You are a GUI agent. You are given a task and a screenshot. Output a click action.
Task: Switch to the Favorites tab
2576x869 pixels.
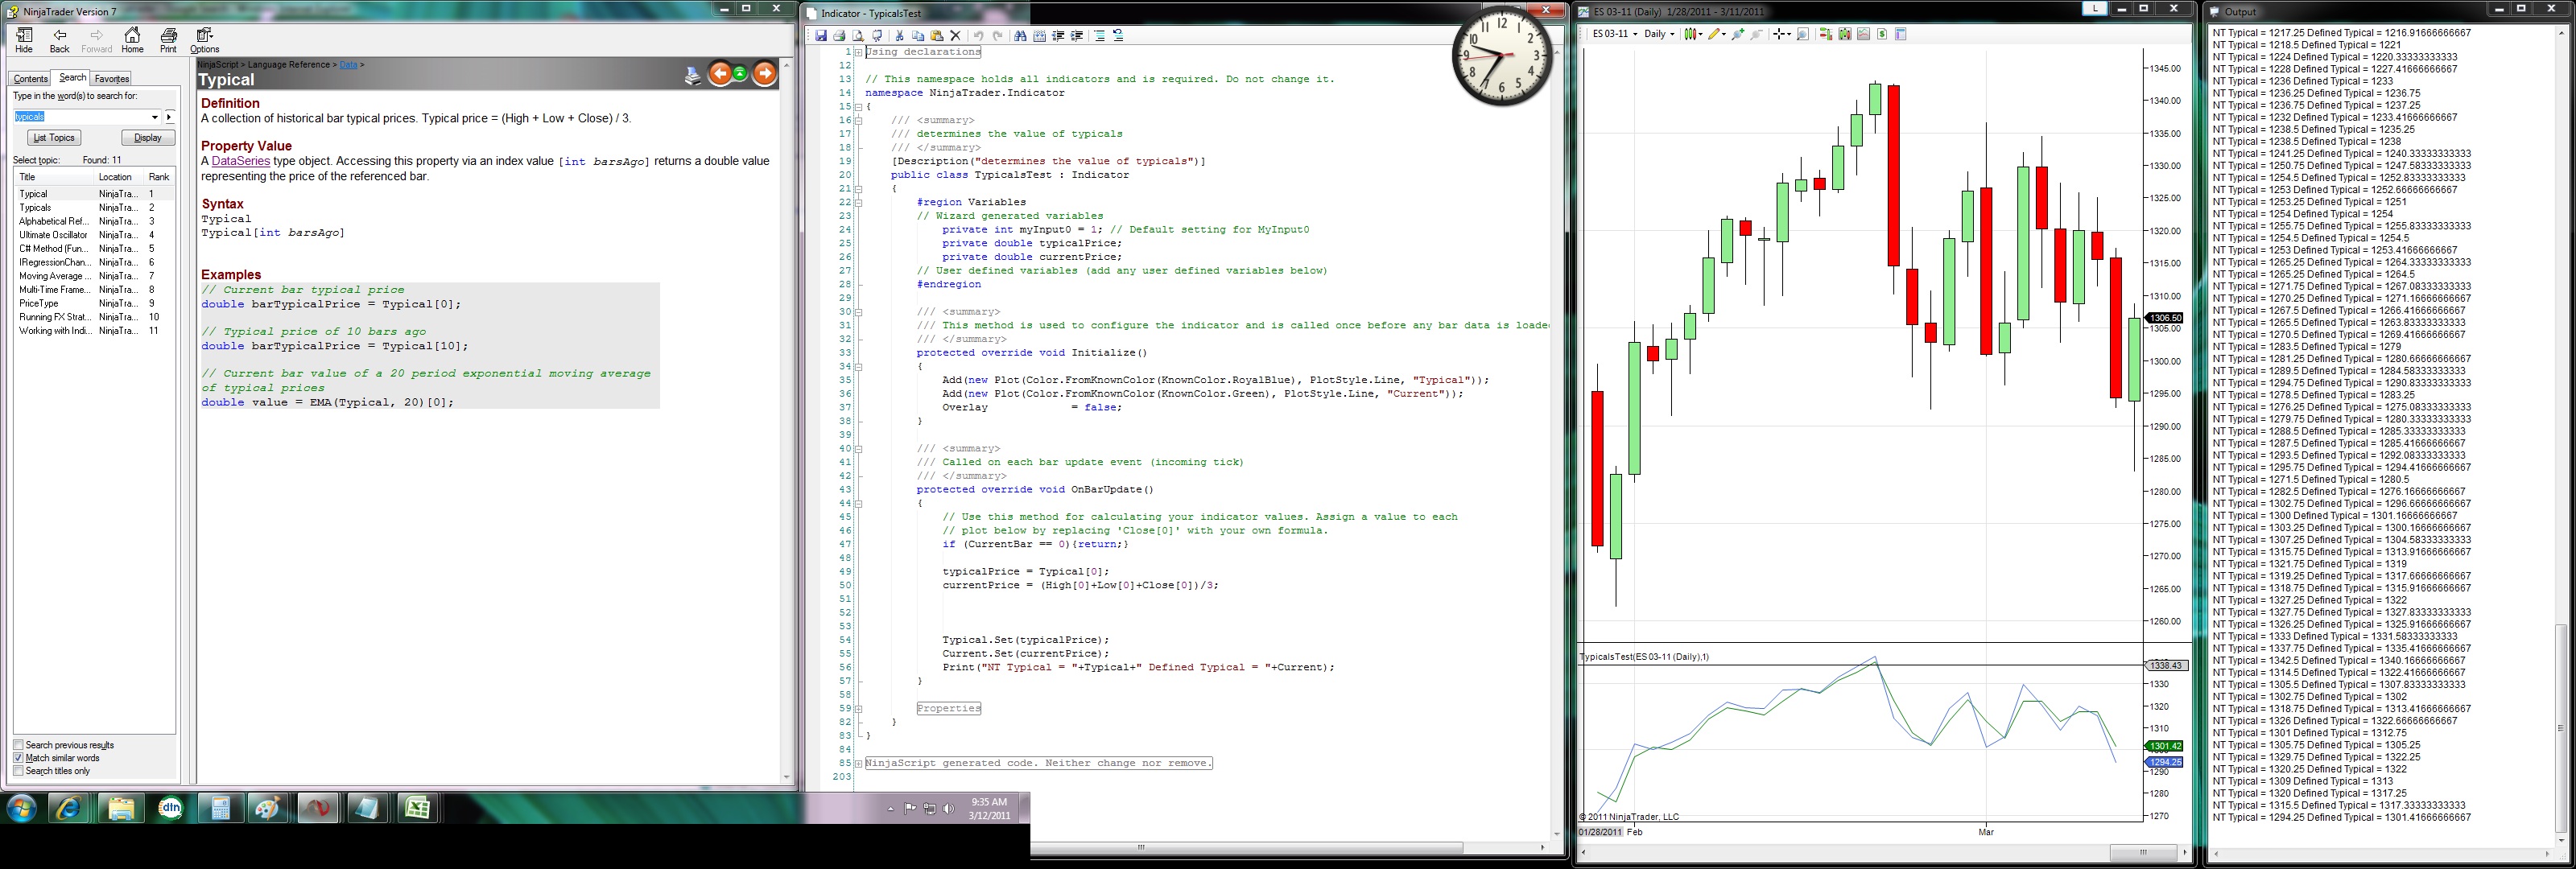111,78
